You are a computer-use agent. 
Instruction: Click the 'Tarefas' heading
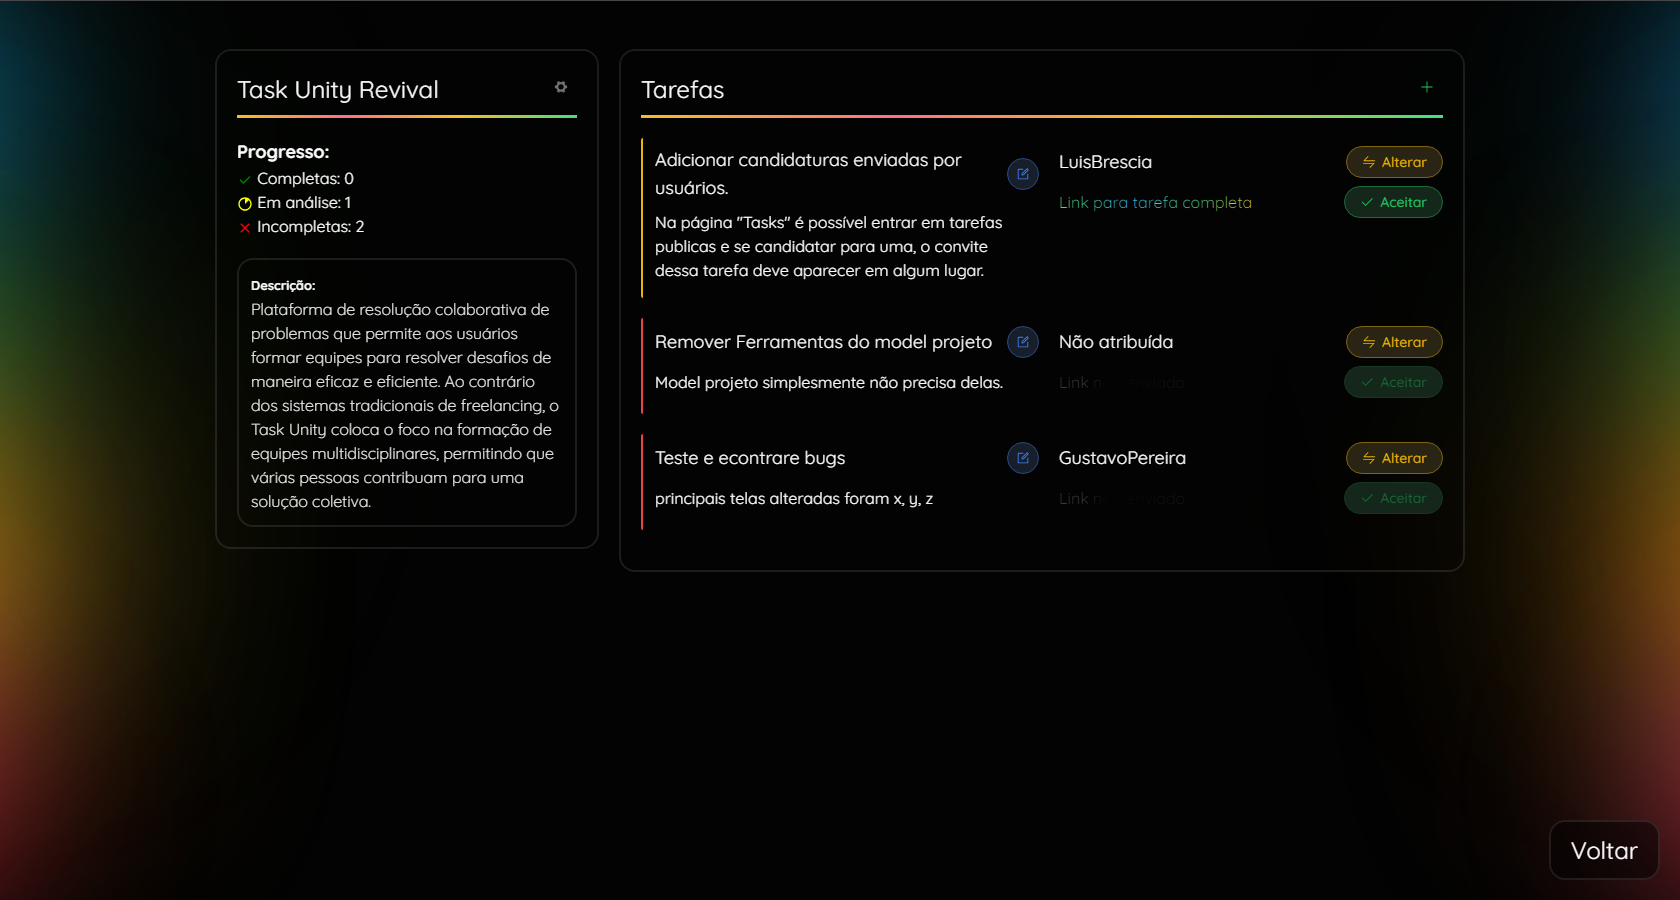coord(682,90)
